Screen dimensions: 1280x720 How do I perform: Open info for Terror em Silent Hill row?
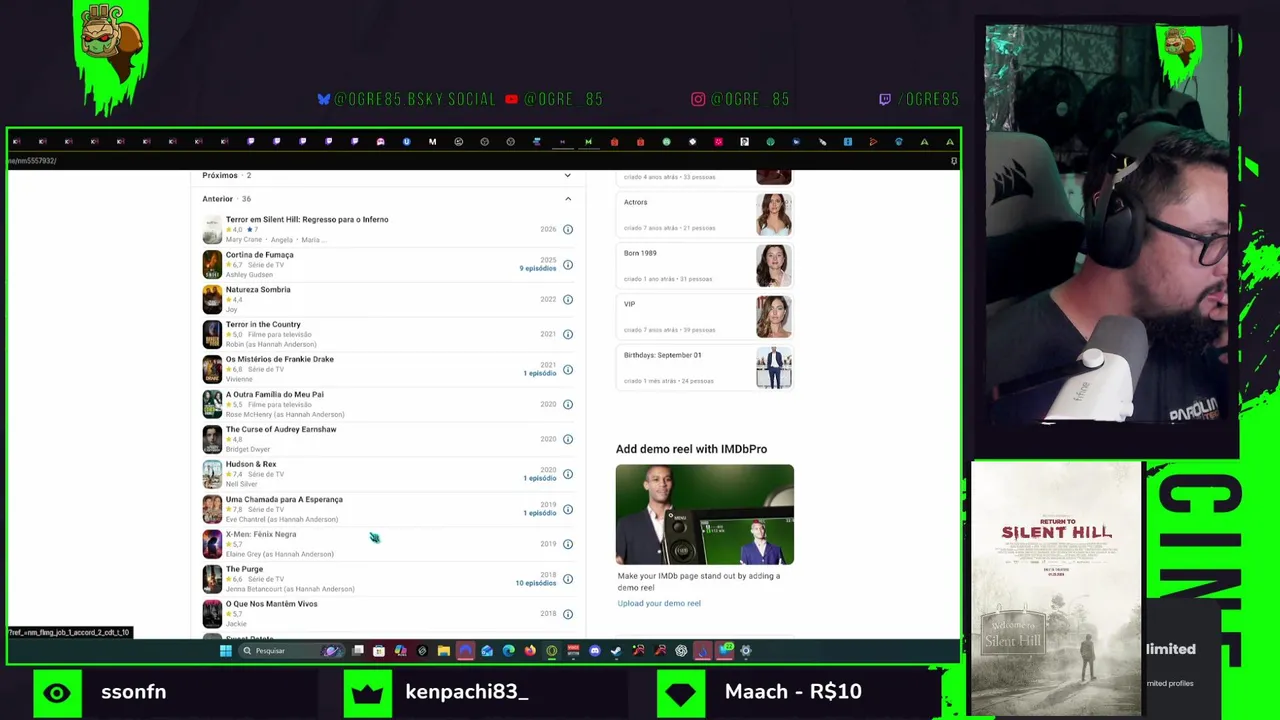point(568,229)
